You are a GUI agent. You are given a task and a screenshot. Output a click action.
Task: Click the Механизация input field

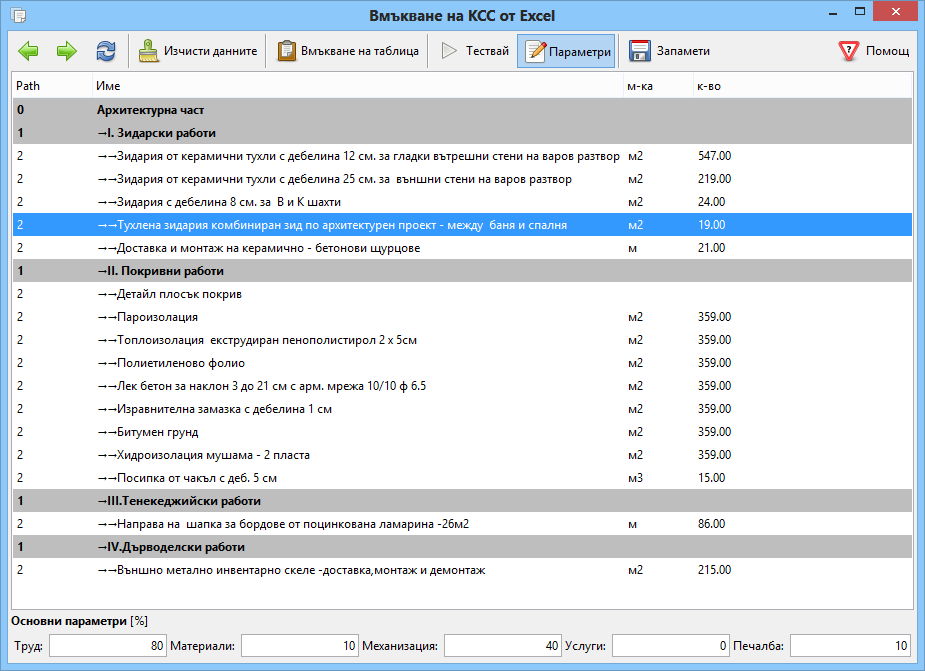point(502,646)
